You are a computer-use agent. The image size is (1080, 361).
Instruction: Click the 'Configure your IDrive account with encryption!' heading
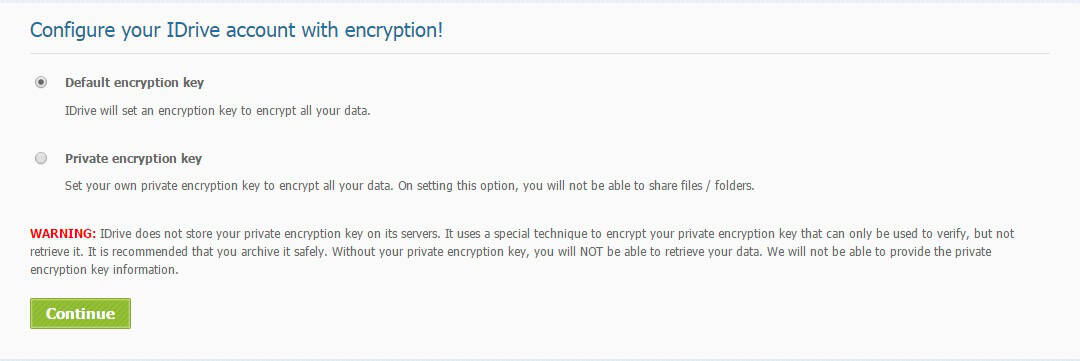click(236, 31)
